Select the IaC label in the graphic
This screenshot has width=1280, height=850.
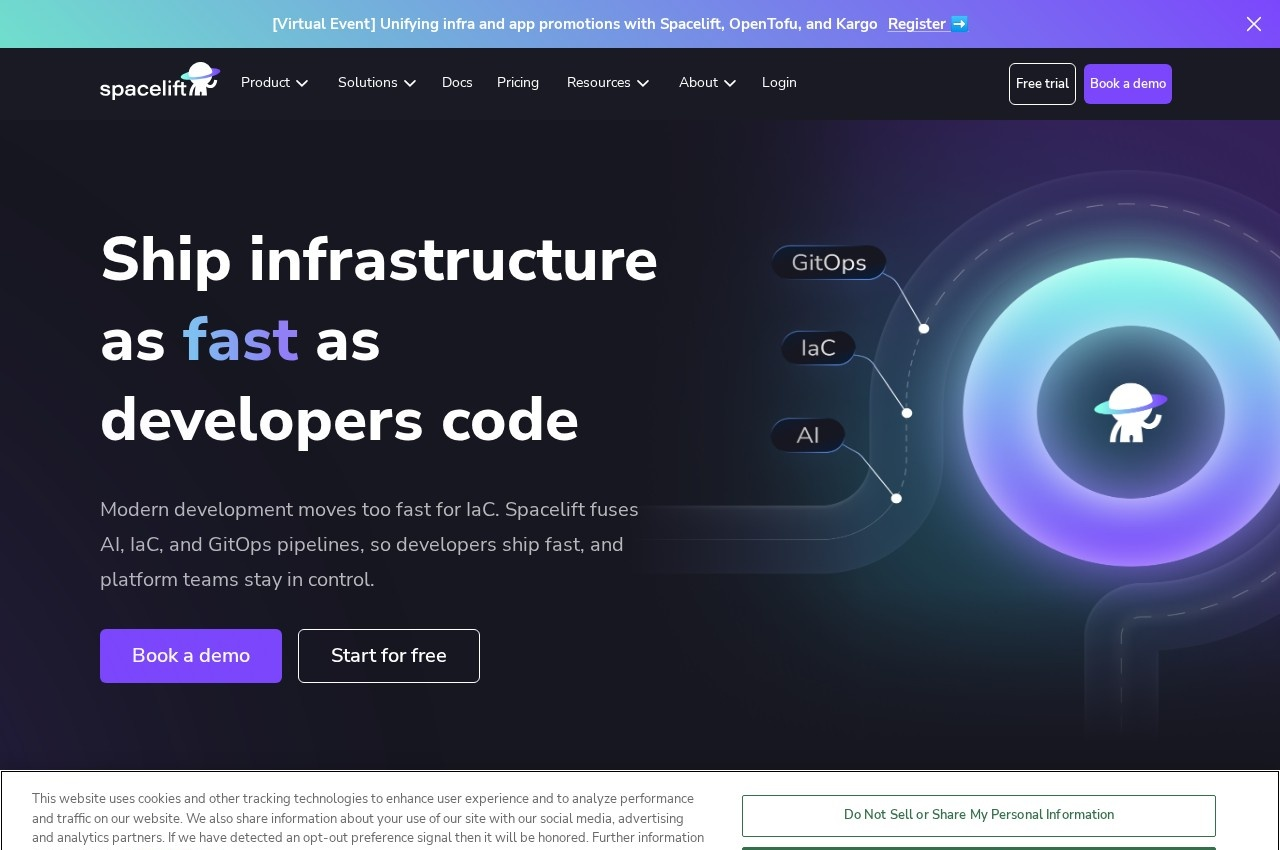tap(818, 348)
